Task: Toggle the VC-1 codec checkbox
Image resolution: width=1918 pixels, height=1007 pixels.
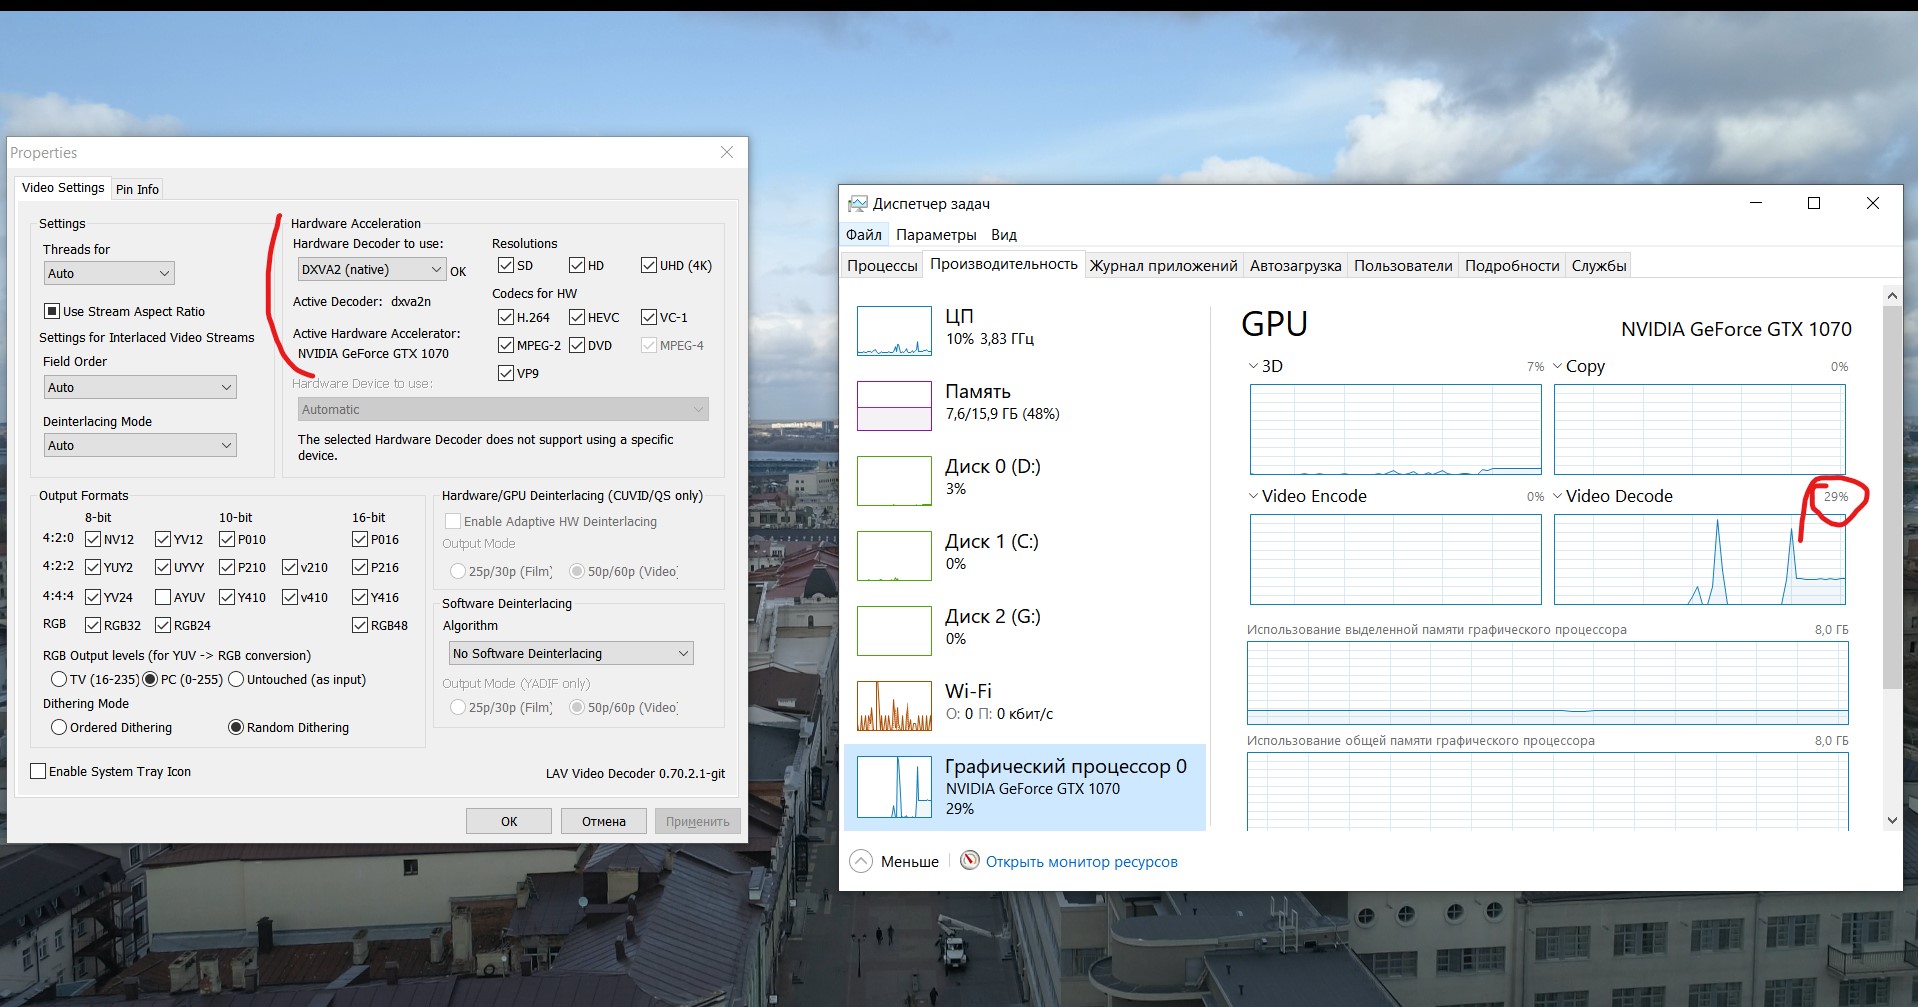Action: [x=649, y=317]
